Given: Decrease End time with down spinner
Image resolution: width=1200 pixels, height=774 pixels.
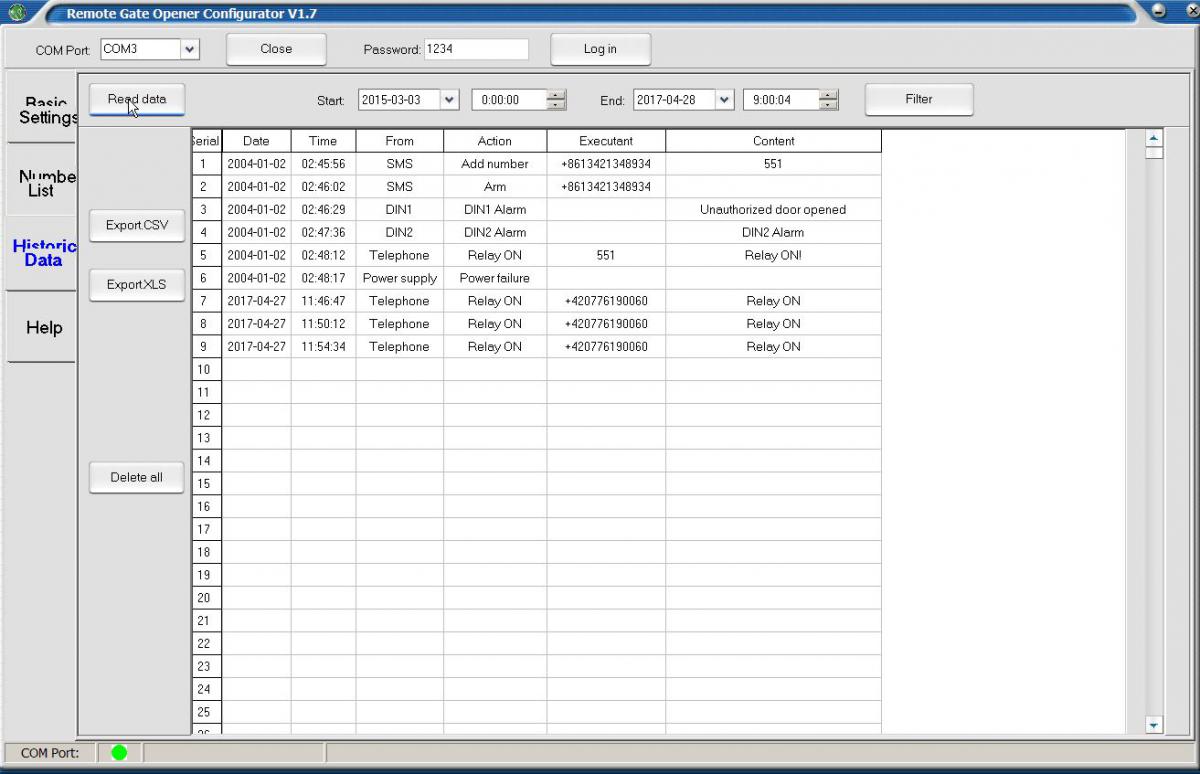Looking at the screenshot, I should [828, 105].
